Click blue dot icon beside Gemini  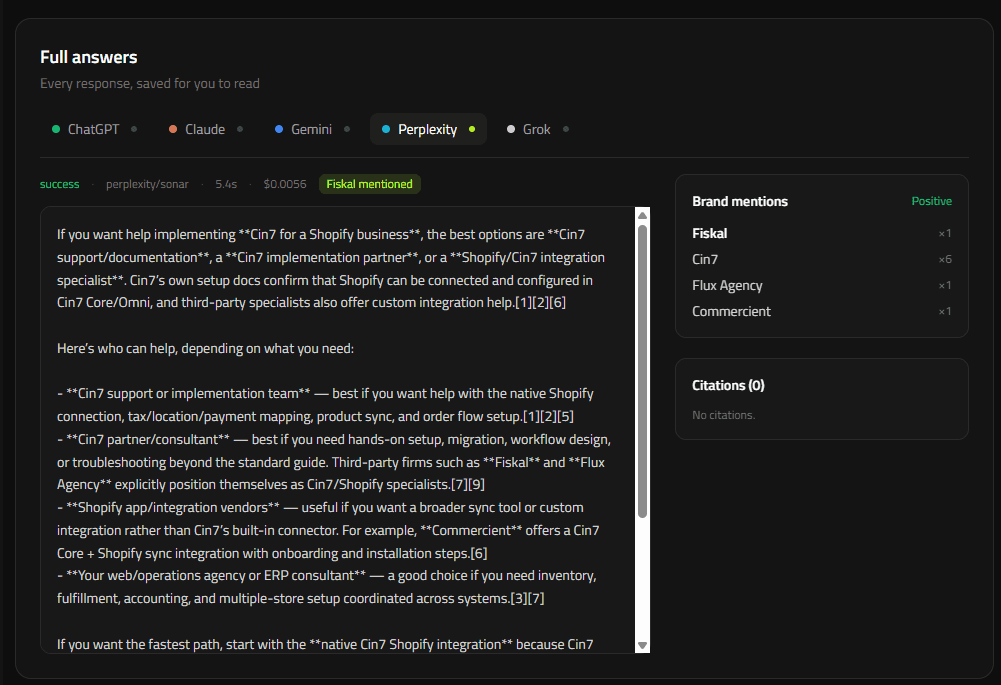(279, 129)
